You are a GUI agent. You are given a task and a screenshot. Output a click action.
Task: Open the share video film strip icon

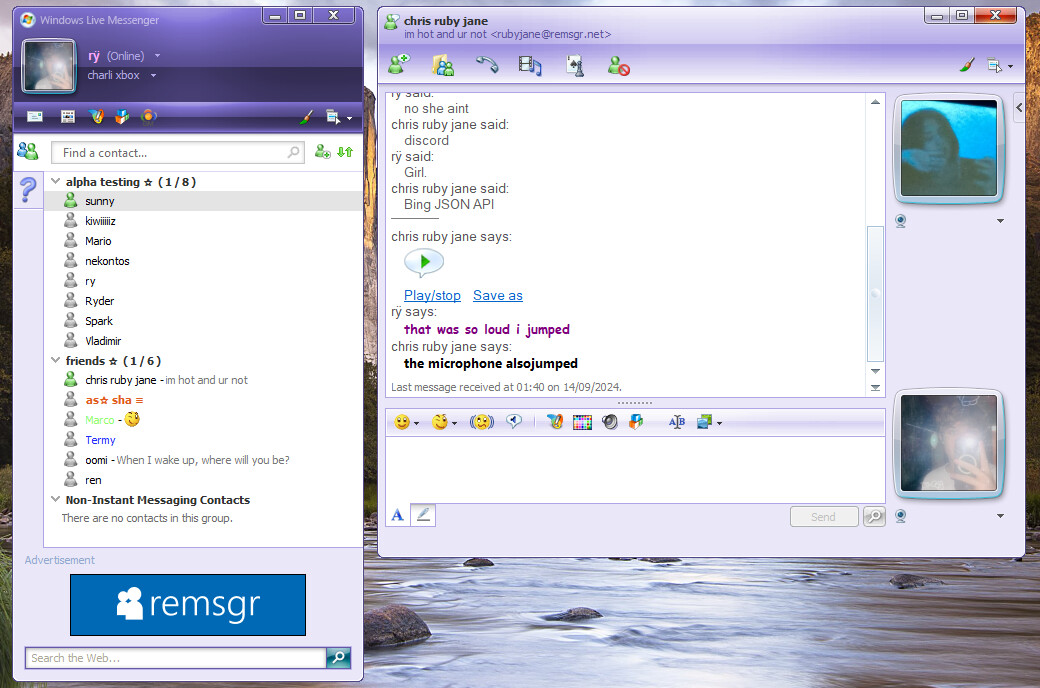point(530,66)
